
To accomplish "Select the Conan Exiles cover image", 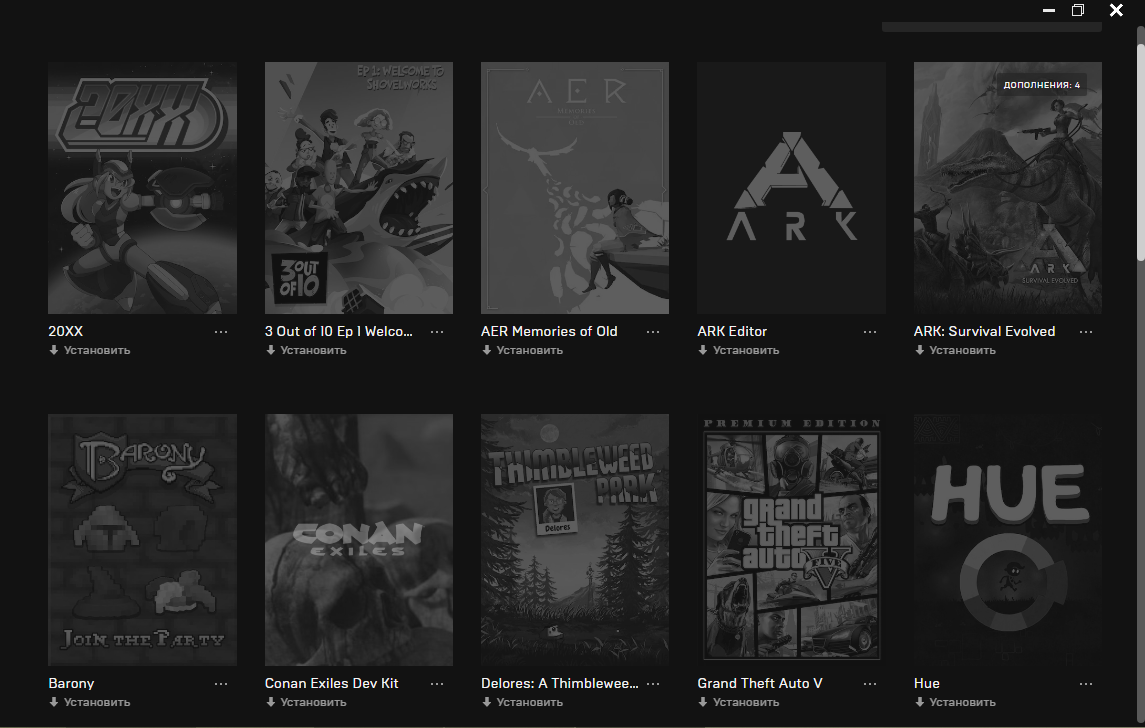I will [359, 540].
